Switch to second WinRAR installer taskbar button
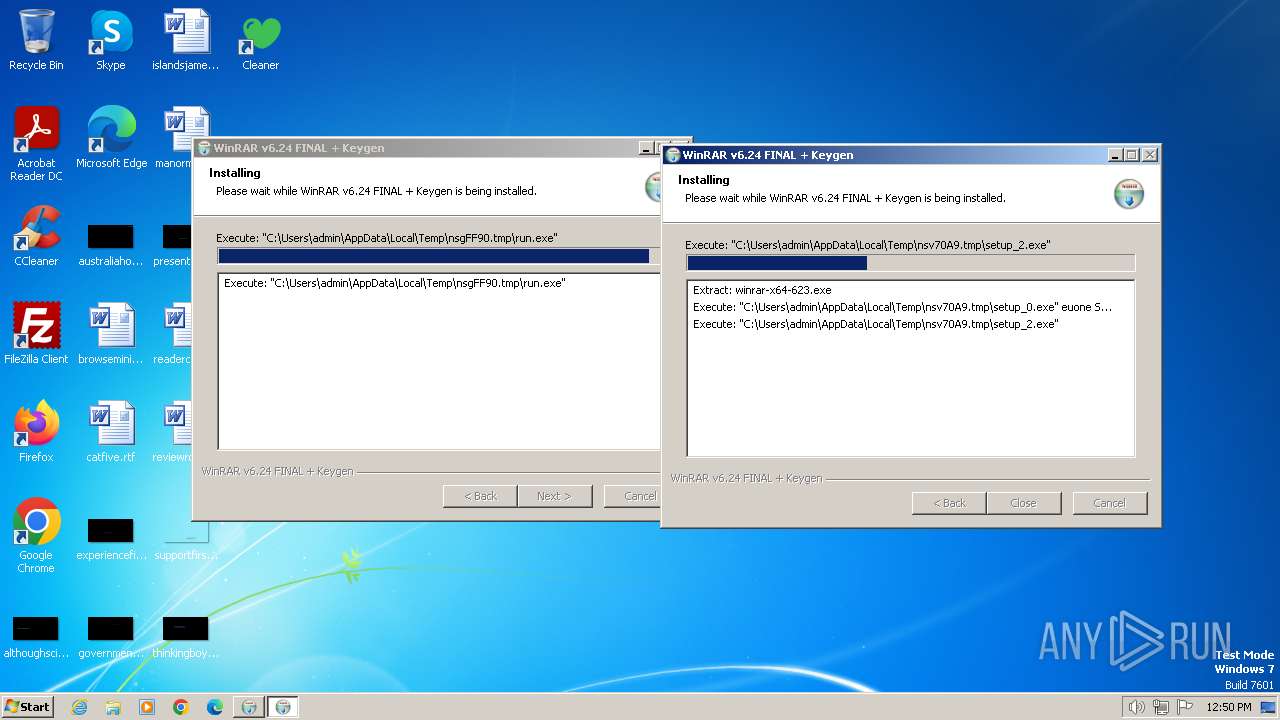 283,707
